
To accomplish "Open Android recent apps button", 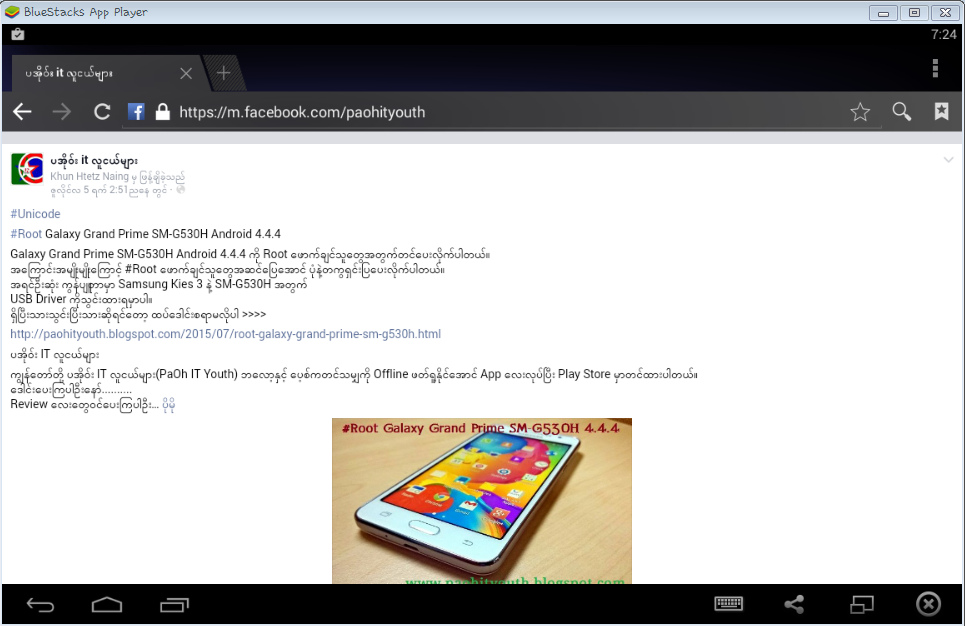I will pos(174,605).
